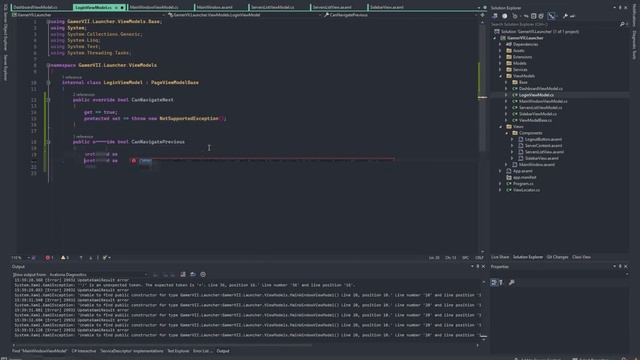The image size is (640, 360).
Task: Expand the Dependencies node
Action: 500,44
